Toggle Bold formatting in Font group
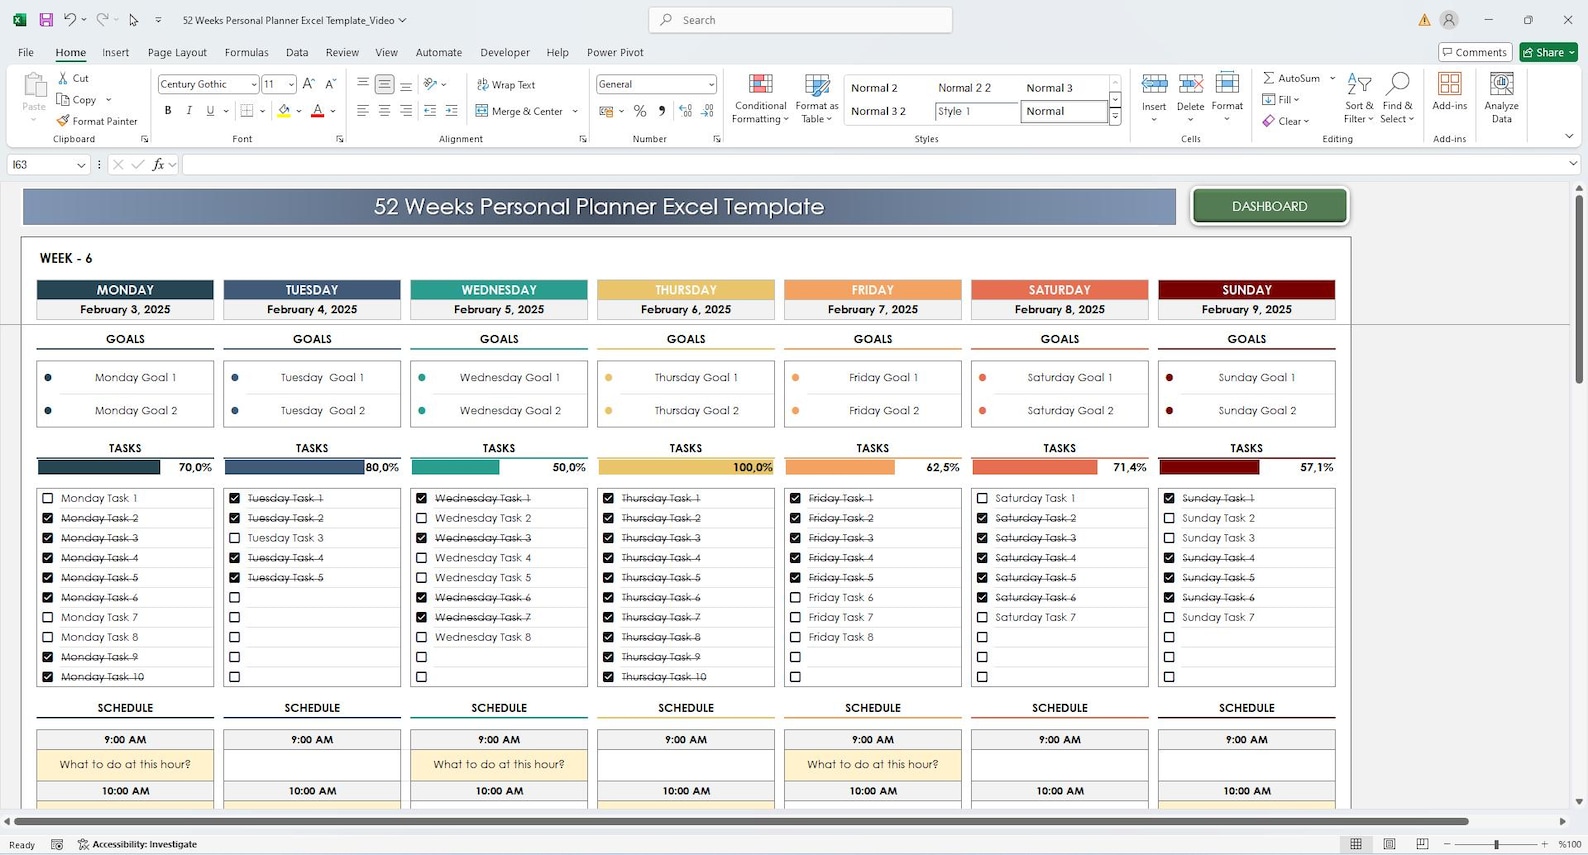Image resolution: width=1588 pixels, height=855 pixels. (x=168, y=111)
